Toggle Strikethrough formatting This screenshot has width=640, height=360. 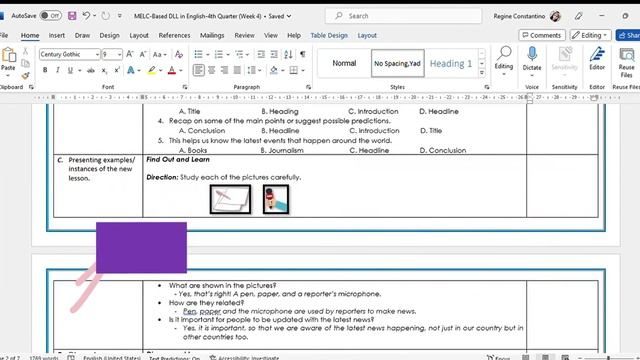click(x=91, y=70)
